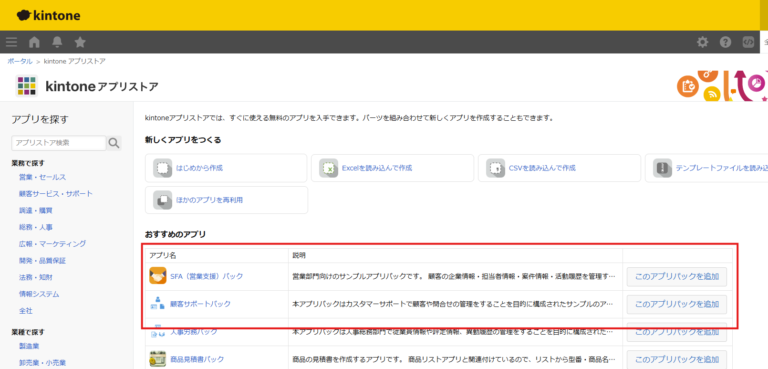The width and height of the screenshot is (768, 369).
Task: Open 人事労務パック link
Action: pyautogui.click(x=193, y=332)
